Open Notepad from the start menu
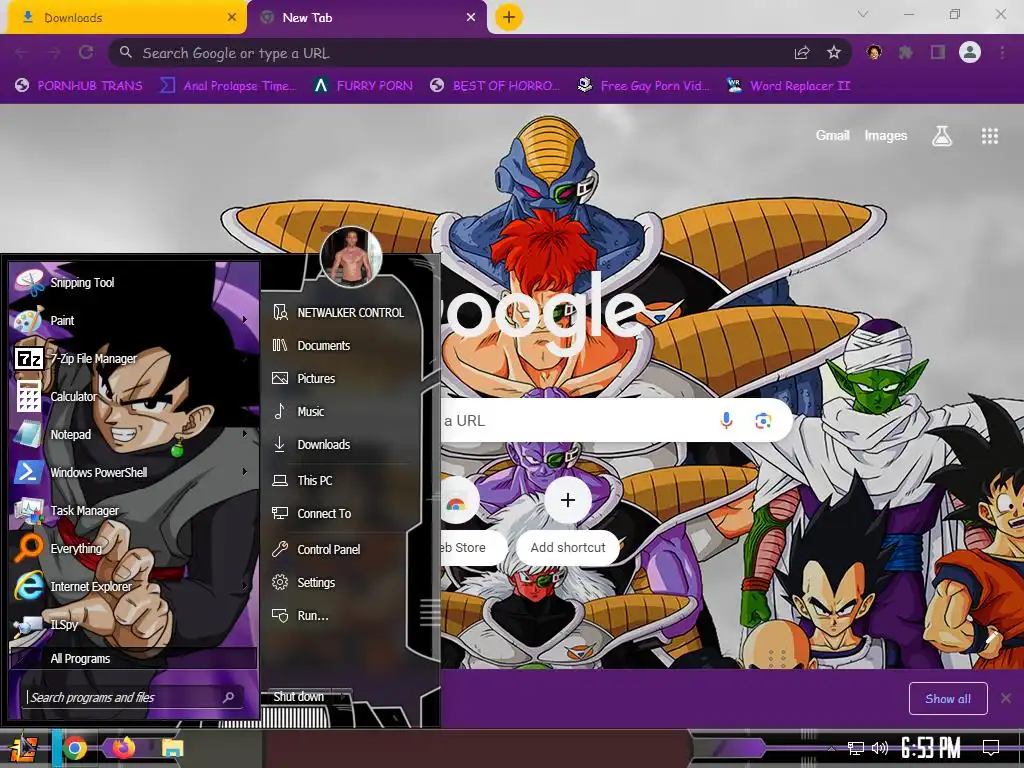Screen dimensions: 1024x768 pos(133,434)
